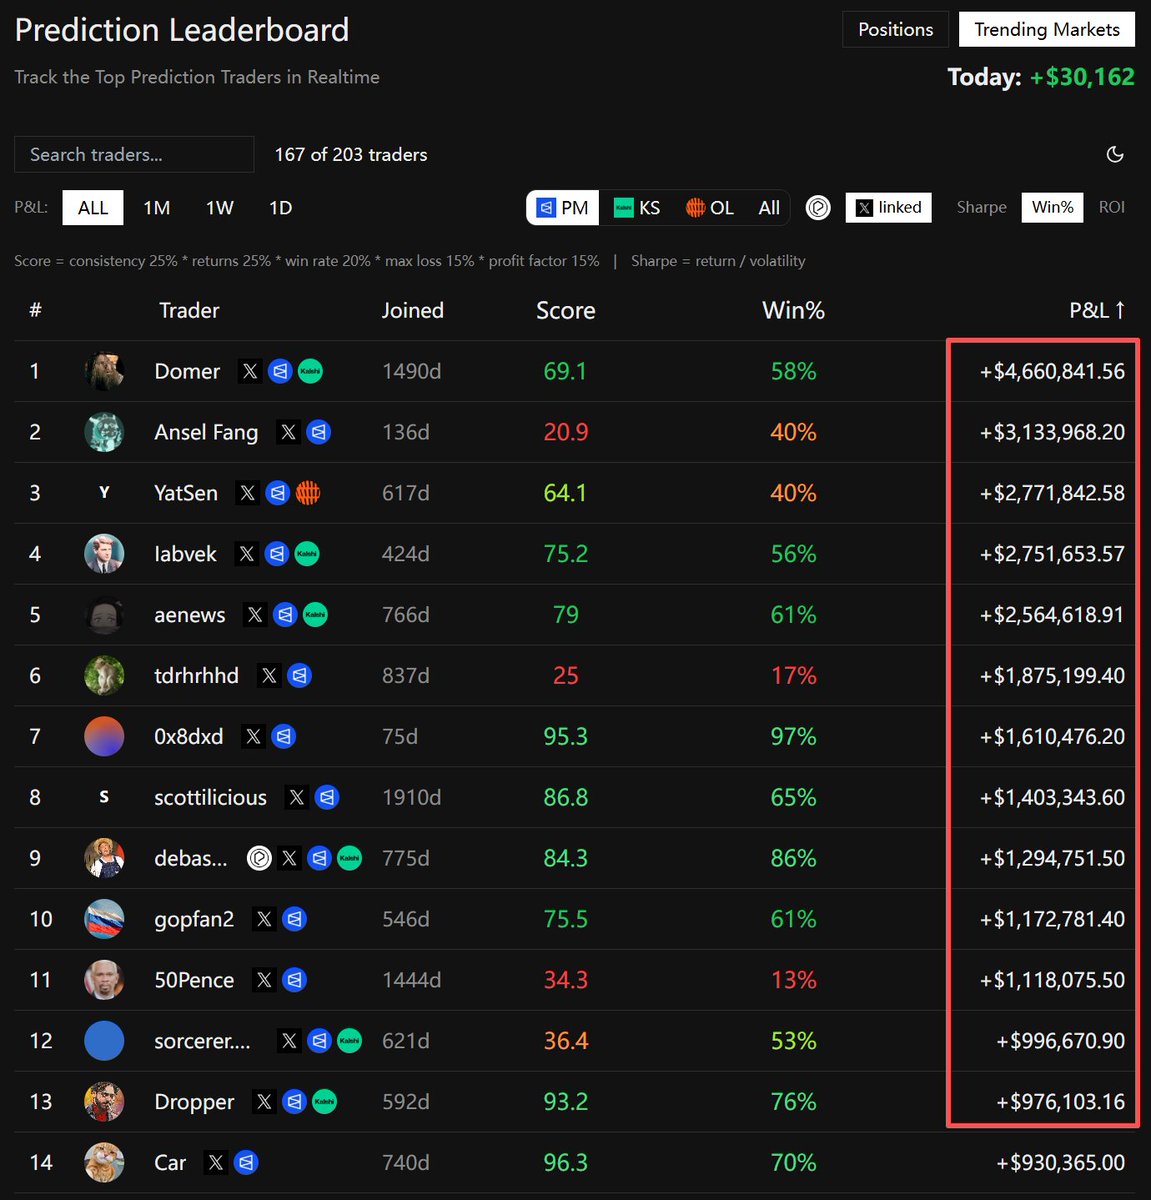This screenshot has height=1200, width=1151.
Task: Open sorcerer... row's Kalshi icon
Action: 349,1041
